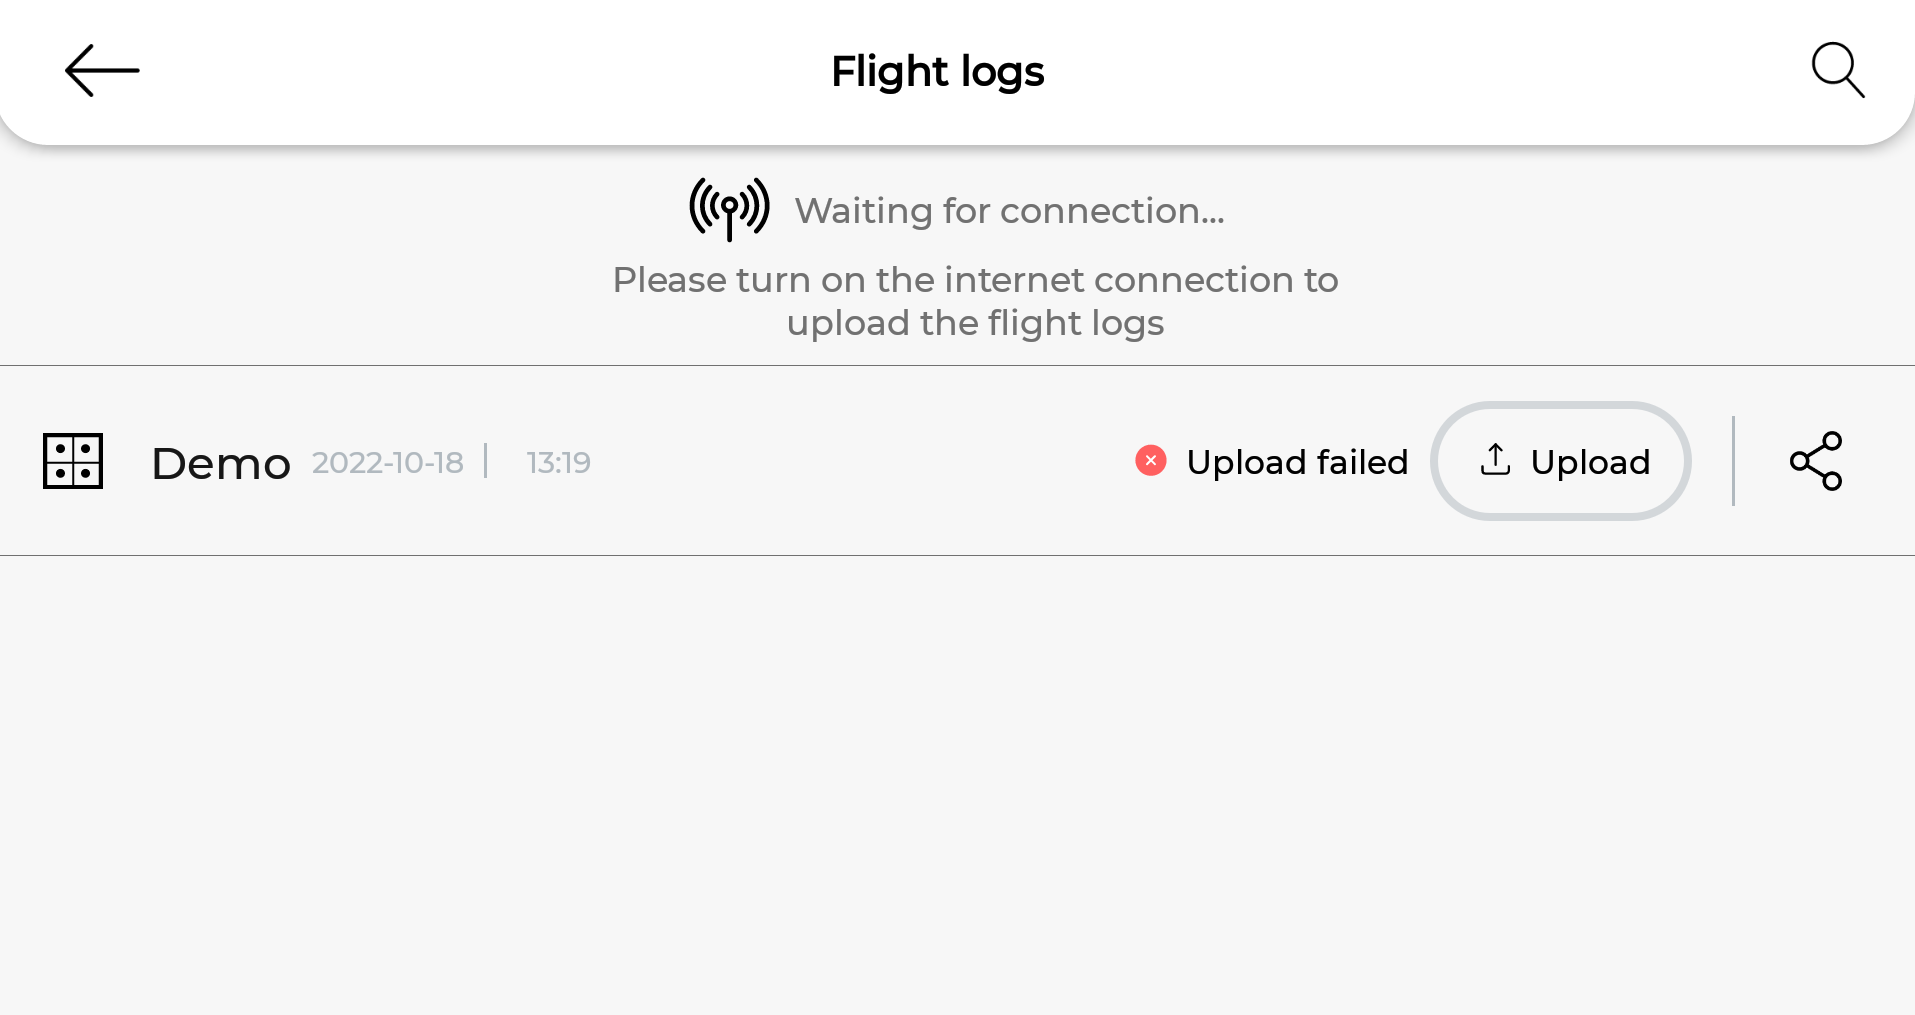The height and width of the screenshot is (1015, 1915).
Task: Click the Waiting for connection status text
Action: click(1009, 211)
